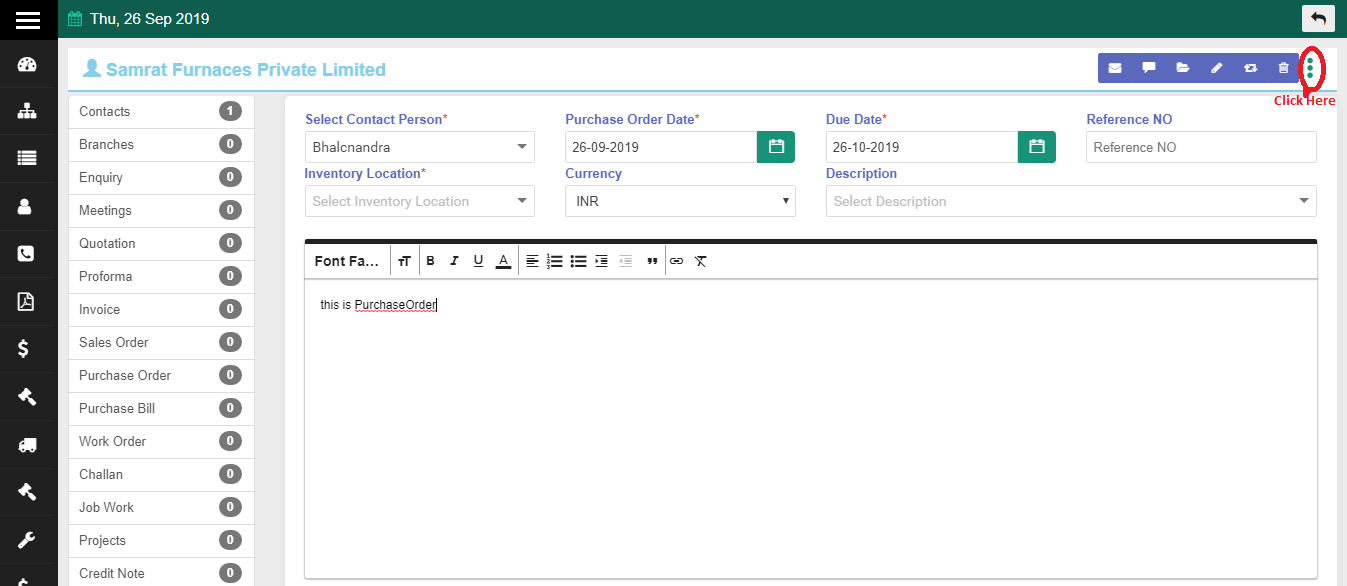
Task: Open the Select Description dropdown
Action: coord(1071,201)
